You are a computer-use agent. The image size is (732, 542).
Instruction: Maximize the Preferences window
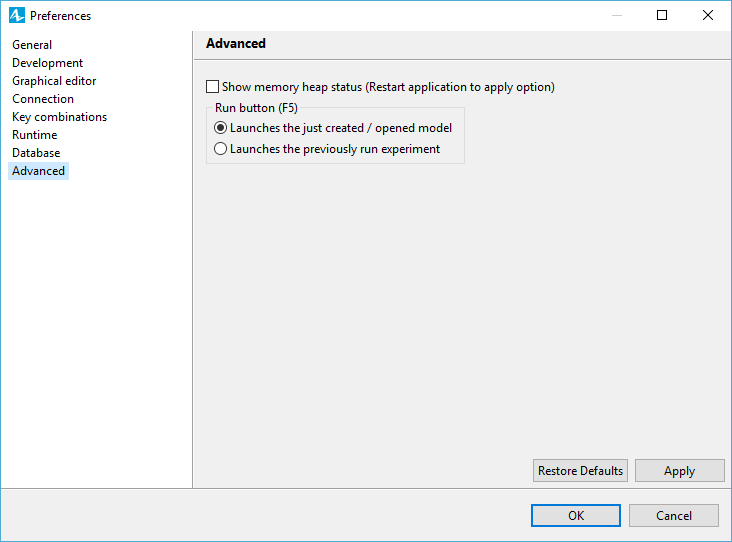pos(662,15)
